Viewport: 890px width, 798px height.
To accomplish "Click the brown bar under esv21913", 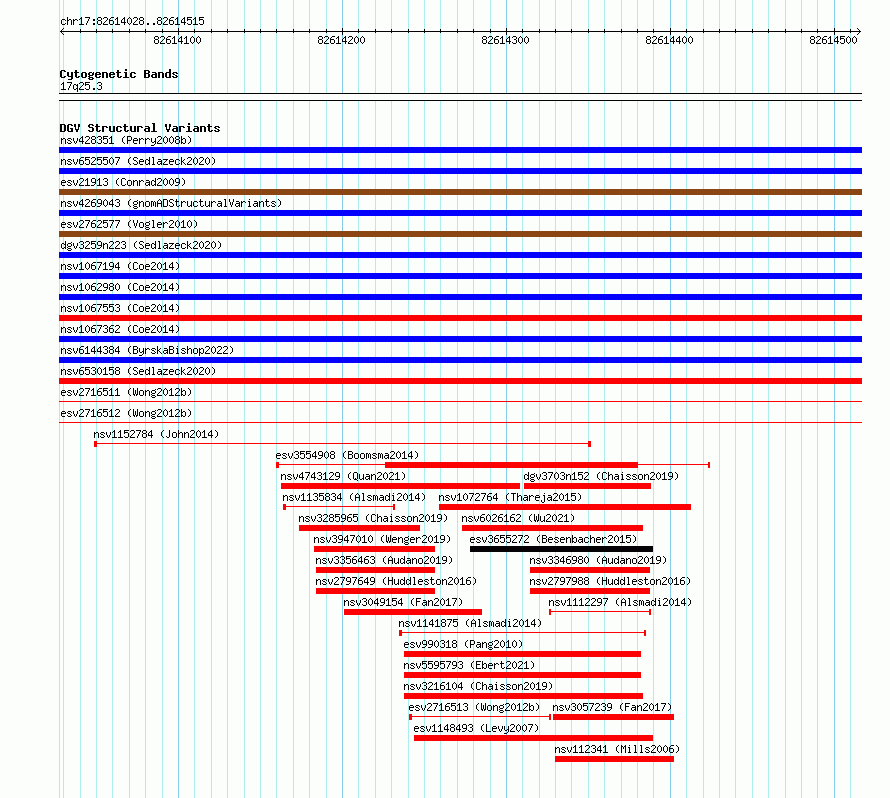I will 460,192.
